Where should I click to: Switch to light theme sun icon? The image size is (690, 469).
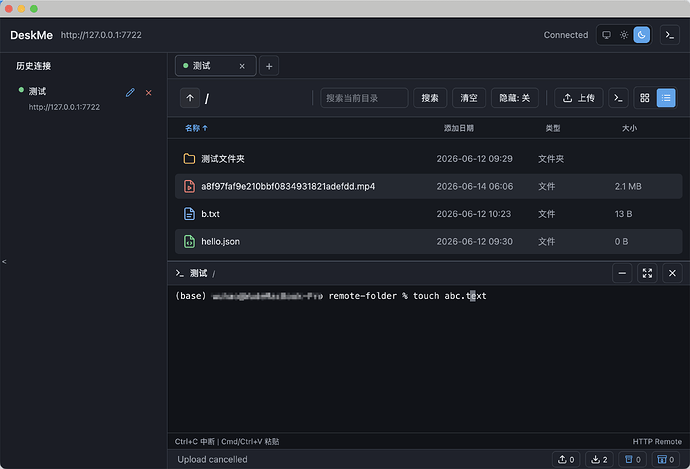click(624, 35)
